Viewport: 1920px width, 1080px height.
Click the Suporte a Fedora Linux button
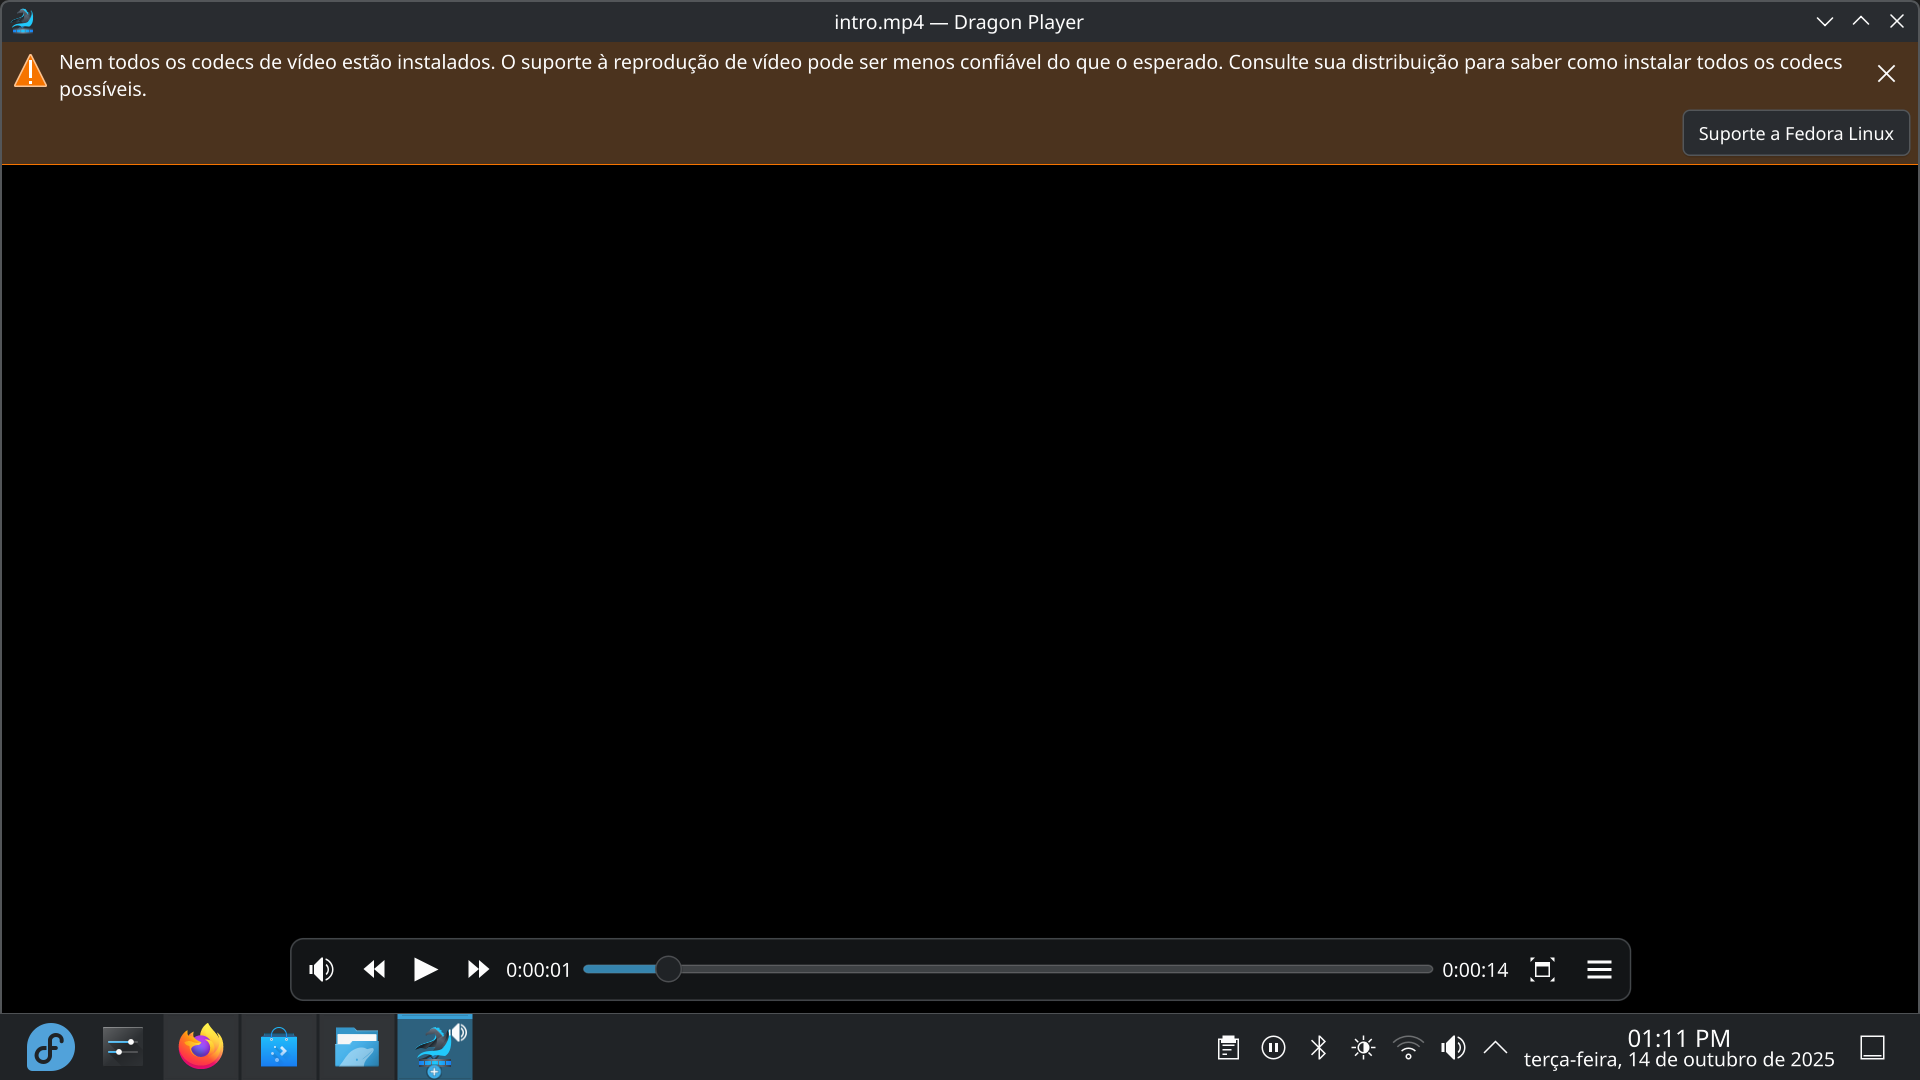[1795, 133]
